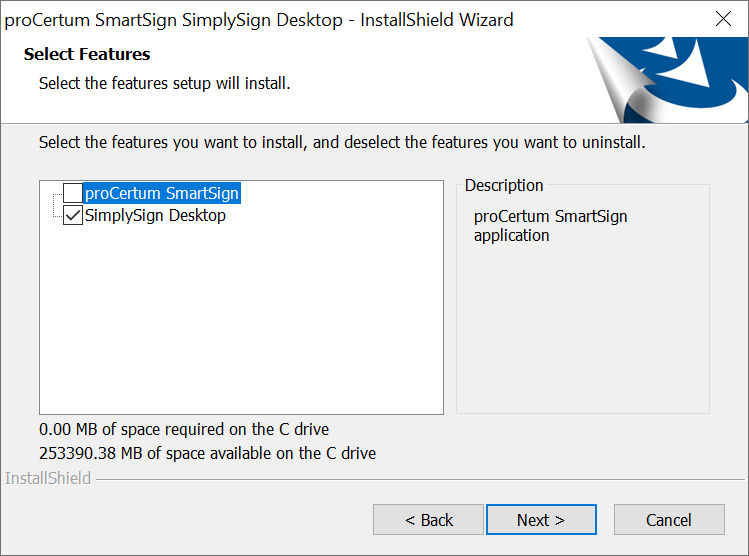Select the SimplySign Desktop feature label
Screen dimensions: 749x556
[155, 215]
